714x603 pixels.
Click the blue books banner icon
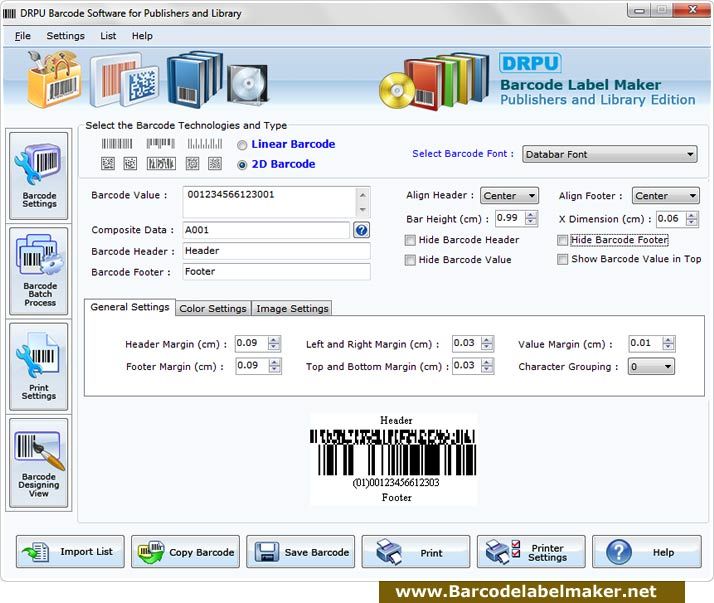pos(194,79)
